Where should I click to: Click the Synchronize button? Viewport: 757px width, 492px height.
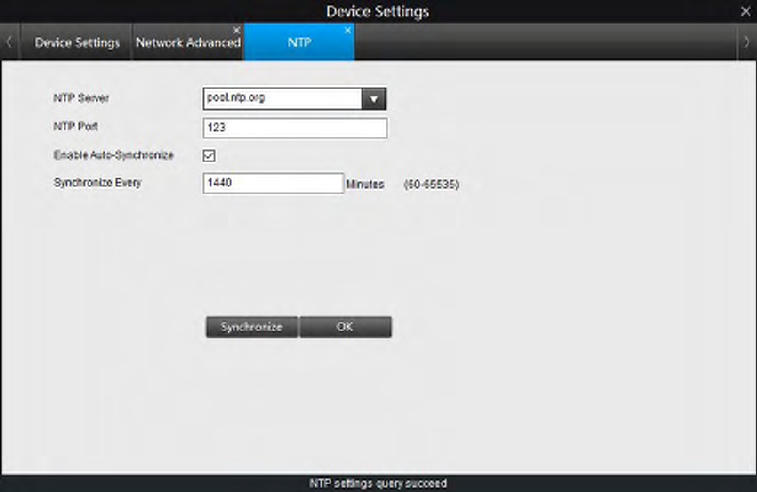[x=252, y=327]
